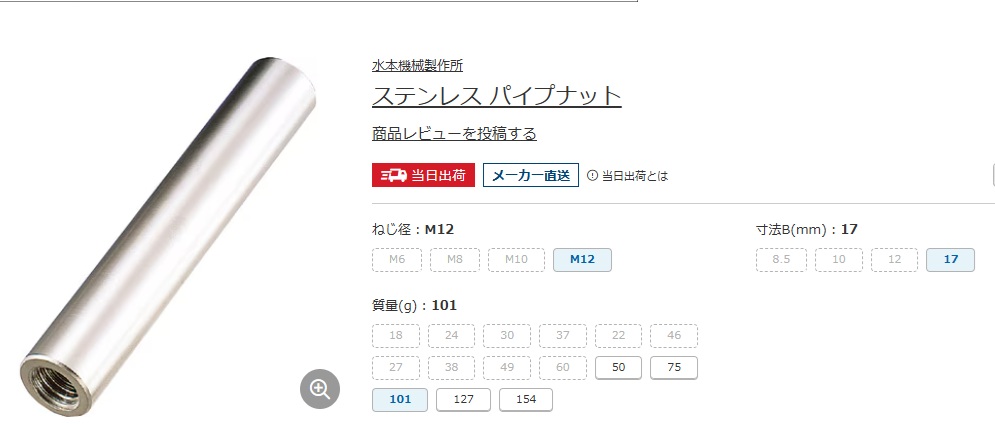Screen dimensions: 995x424
Task: Select thread diameter M6 option
Action: coord(397,260)
